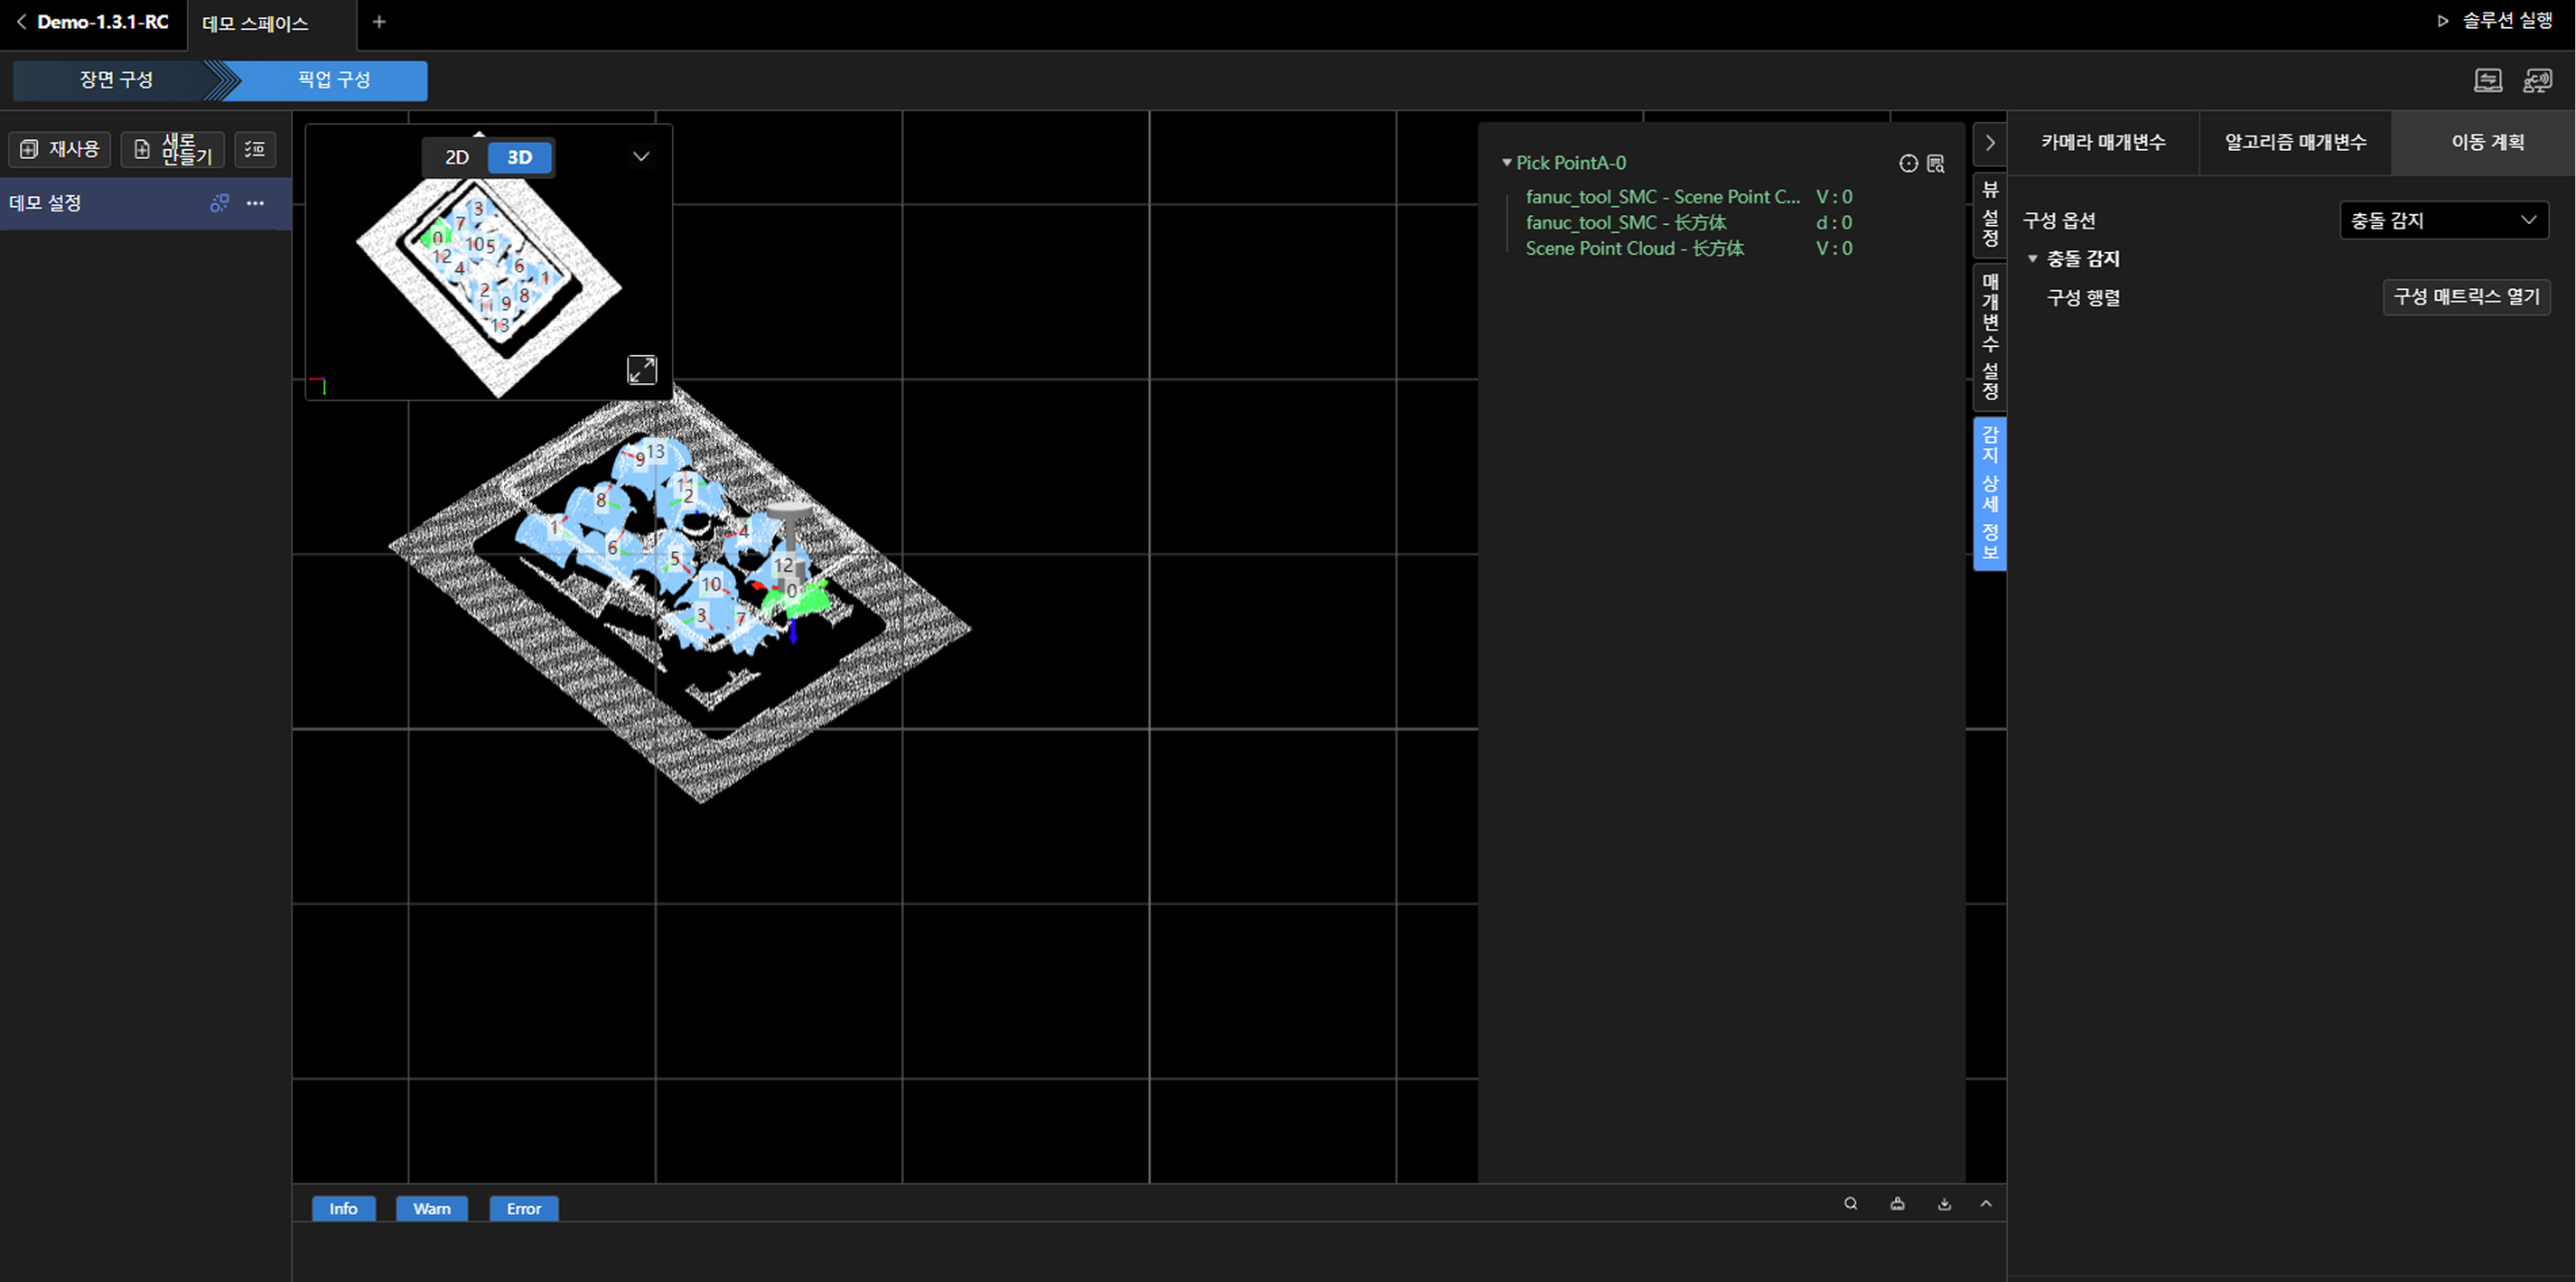Click the list settings icon beside 새로 만들기
The image size is (2576, 1282).
(255, 149)
